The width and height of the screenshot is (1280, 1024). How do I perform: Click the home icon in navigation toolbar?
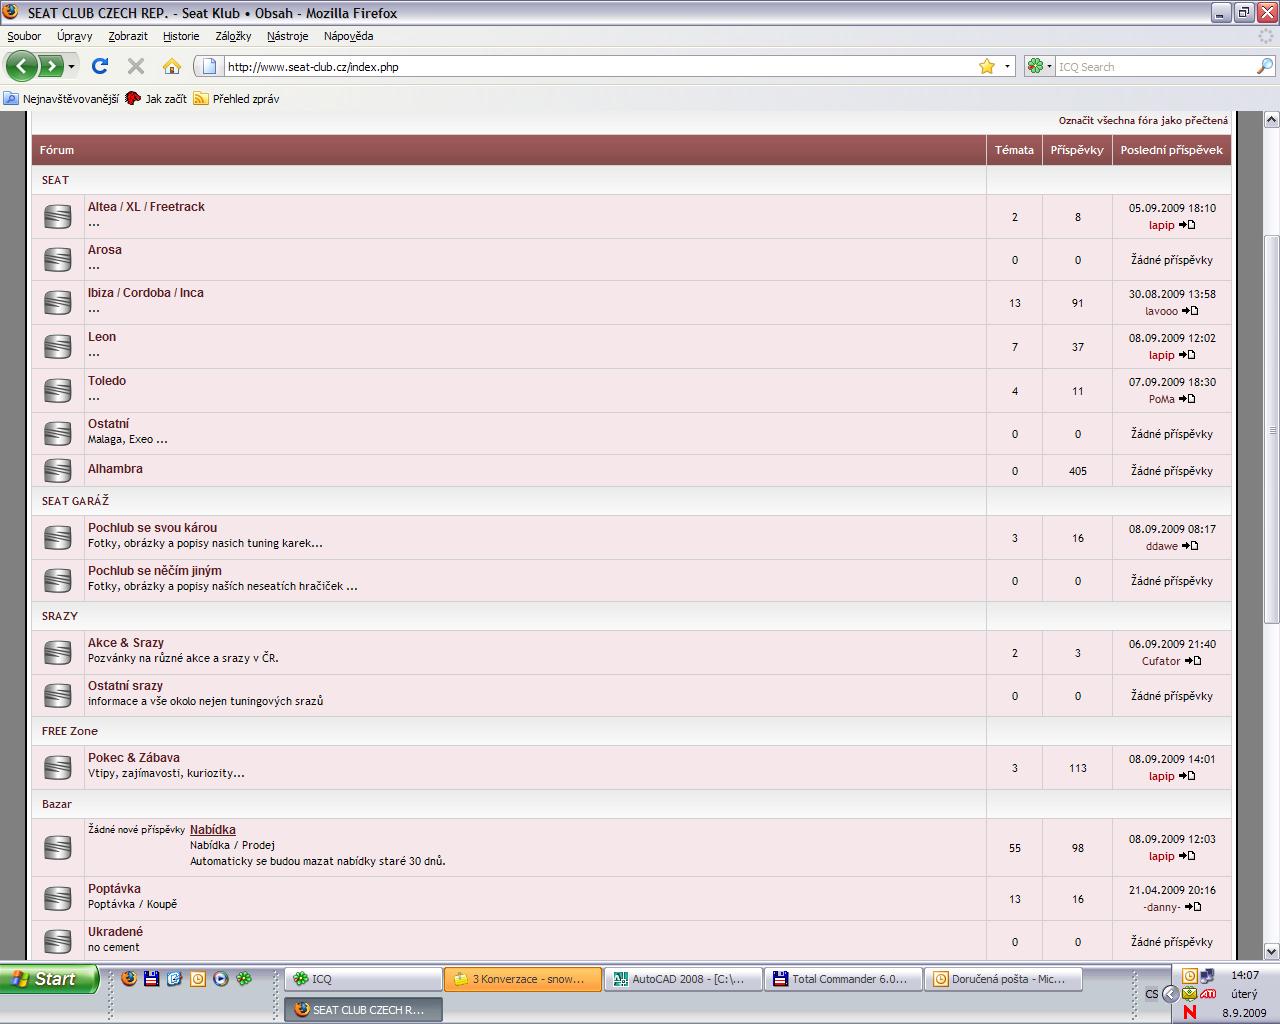coord(172,66)
